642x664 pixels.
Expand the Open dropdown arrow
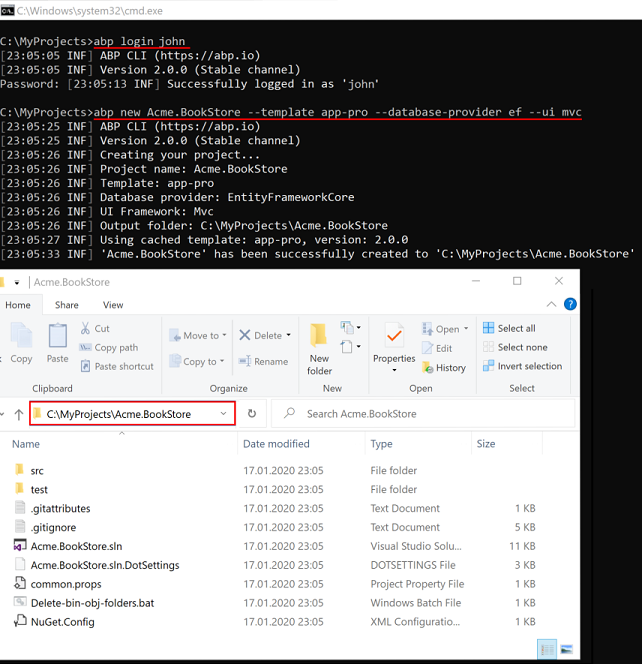point(466,329)
